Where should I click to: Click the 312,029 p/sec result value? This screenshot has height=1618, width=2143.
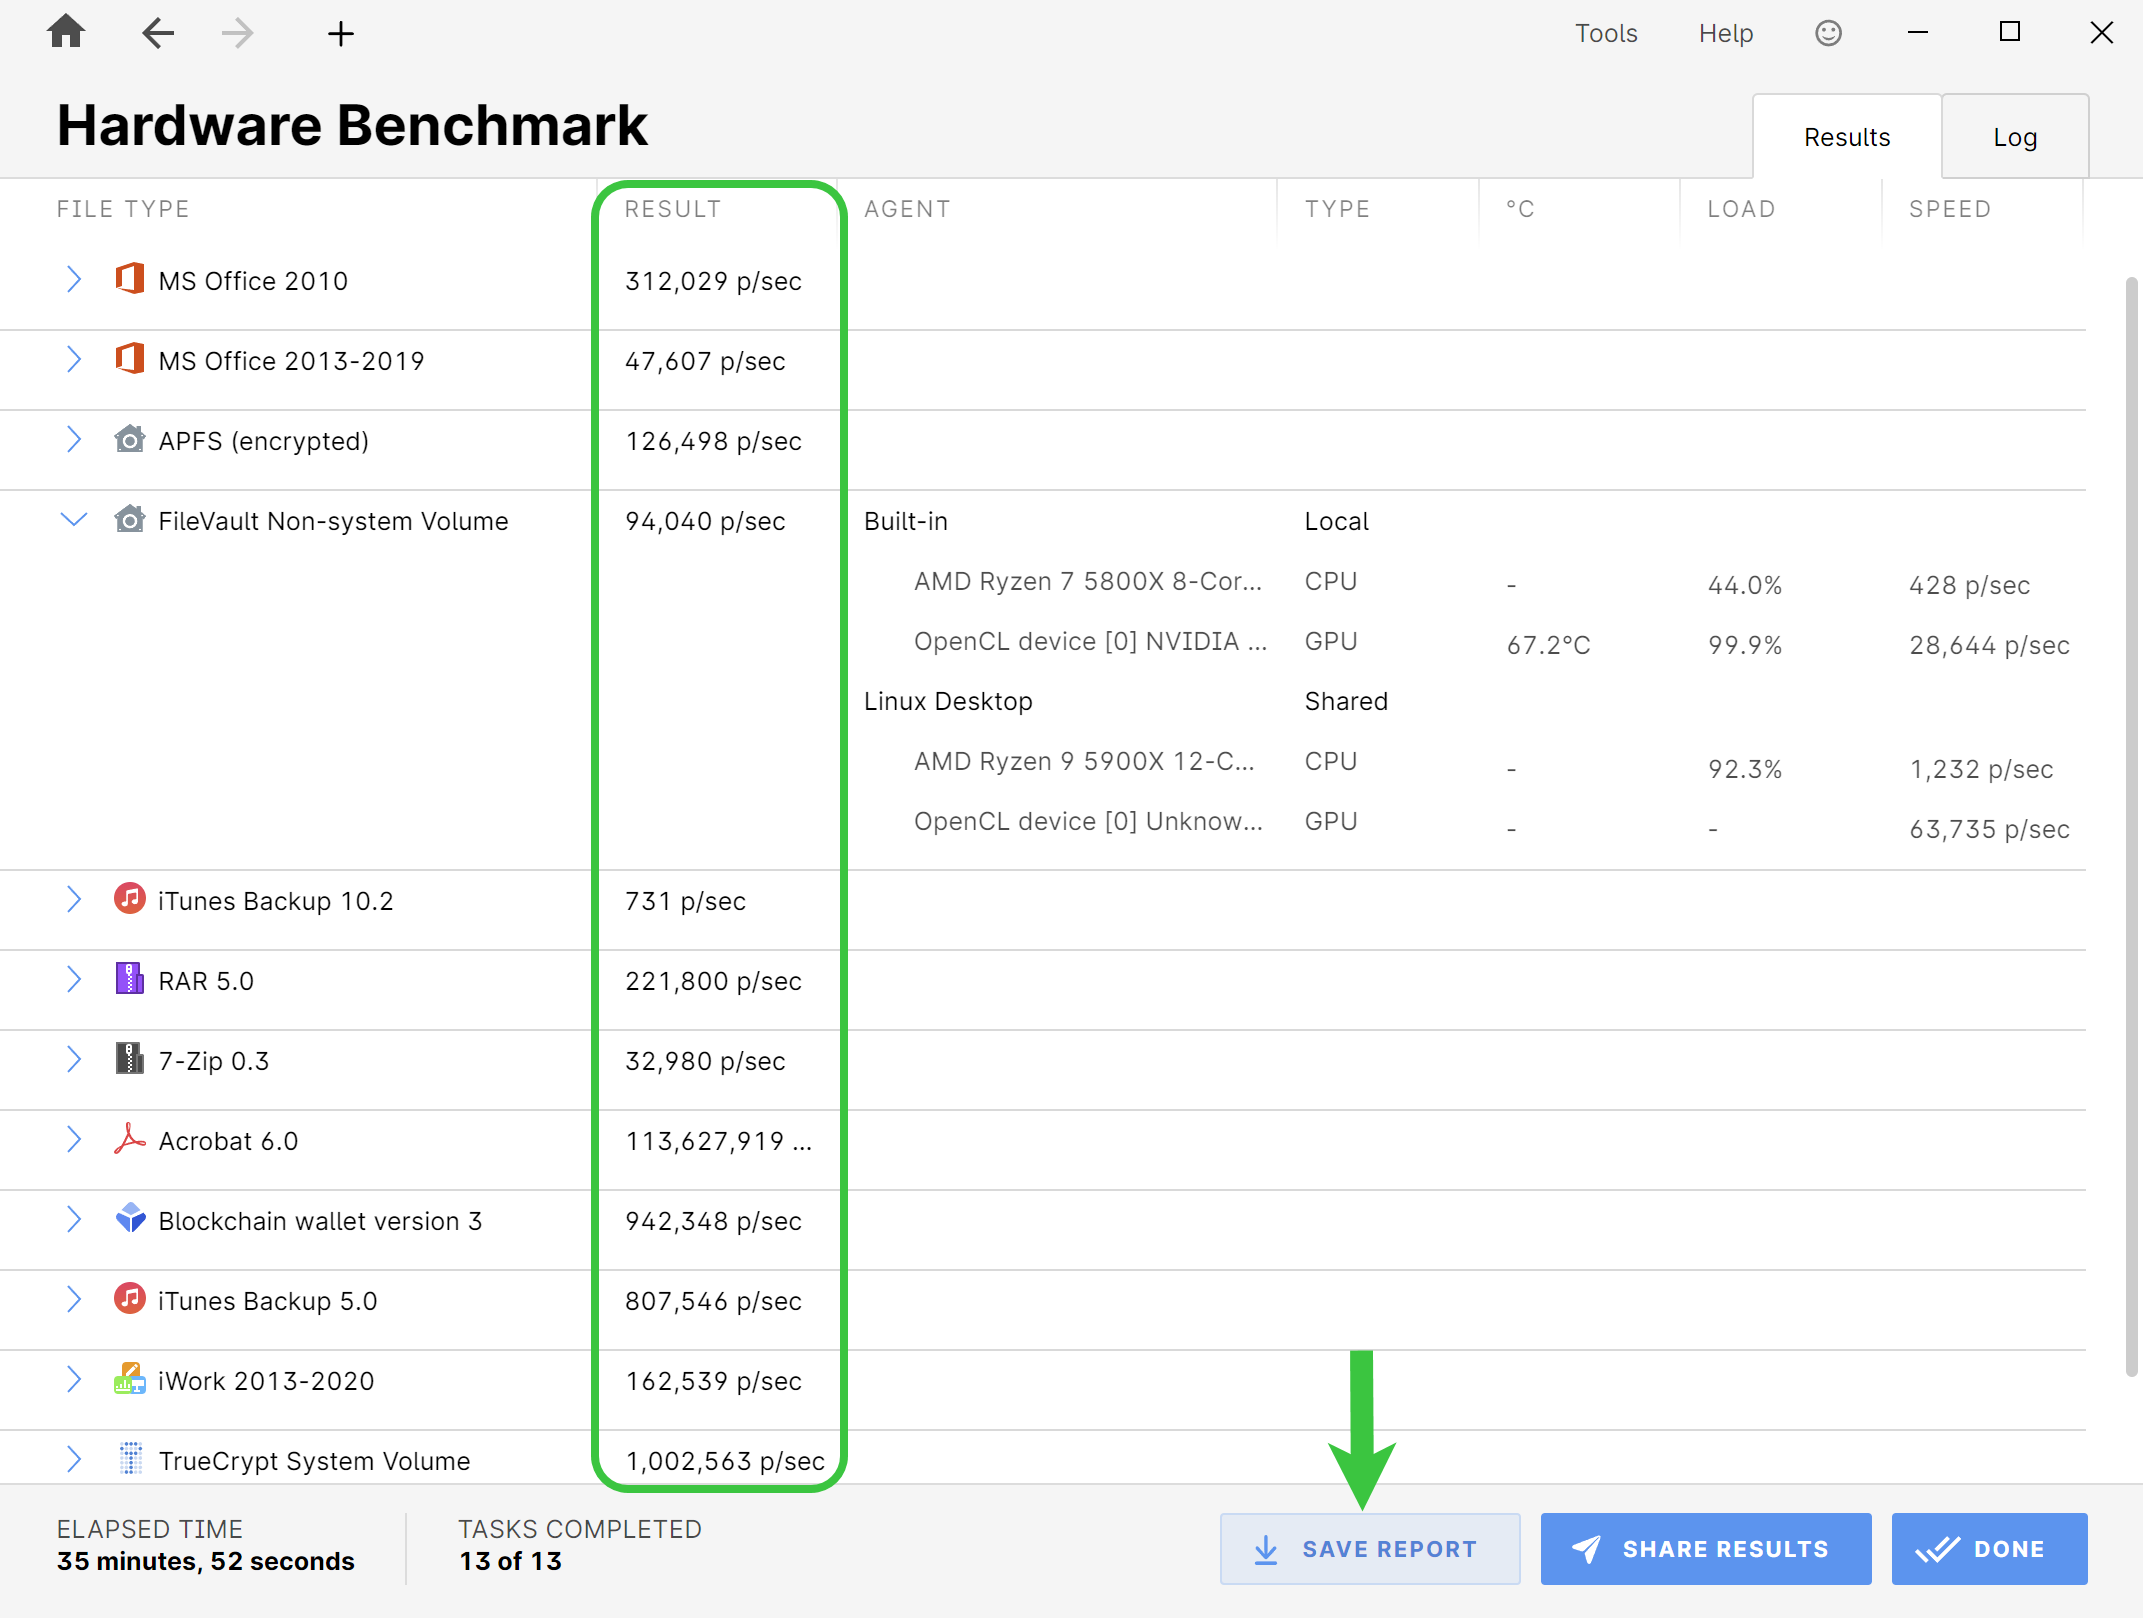pyautogui.click(x=713, y=281)
